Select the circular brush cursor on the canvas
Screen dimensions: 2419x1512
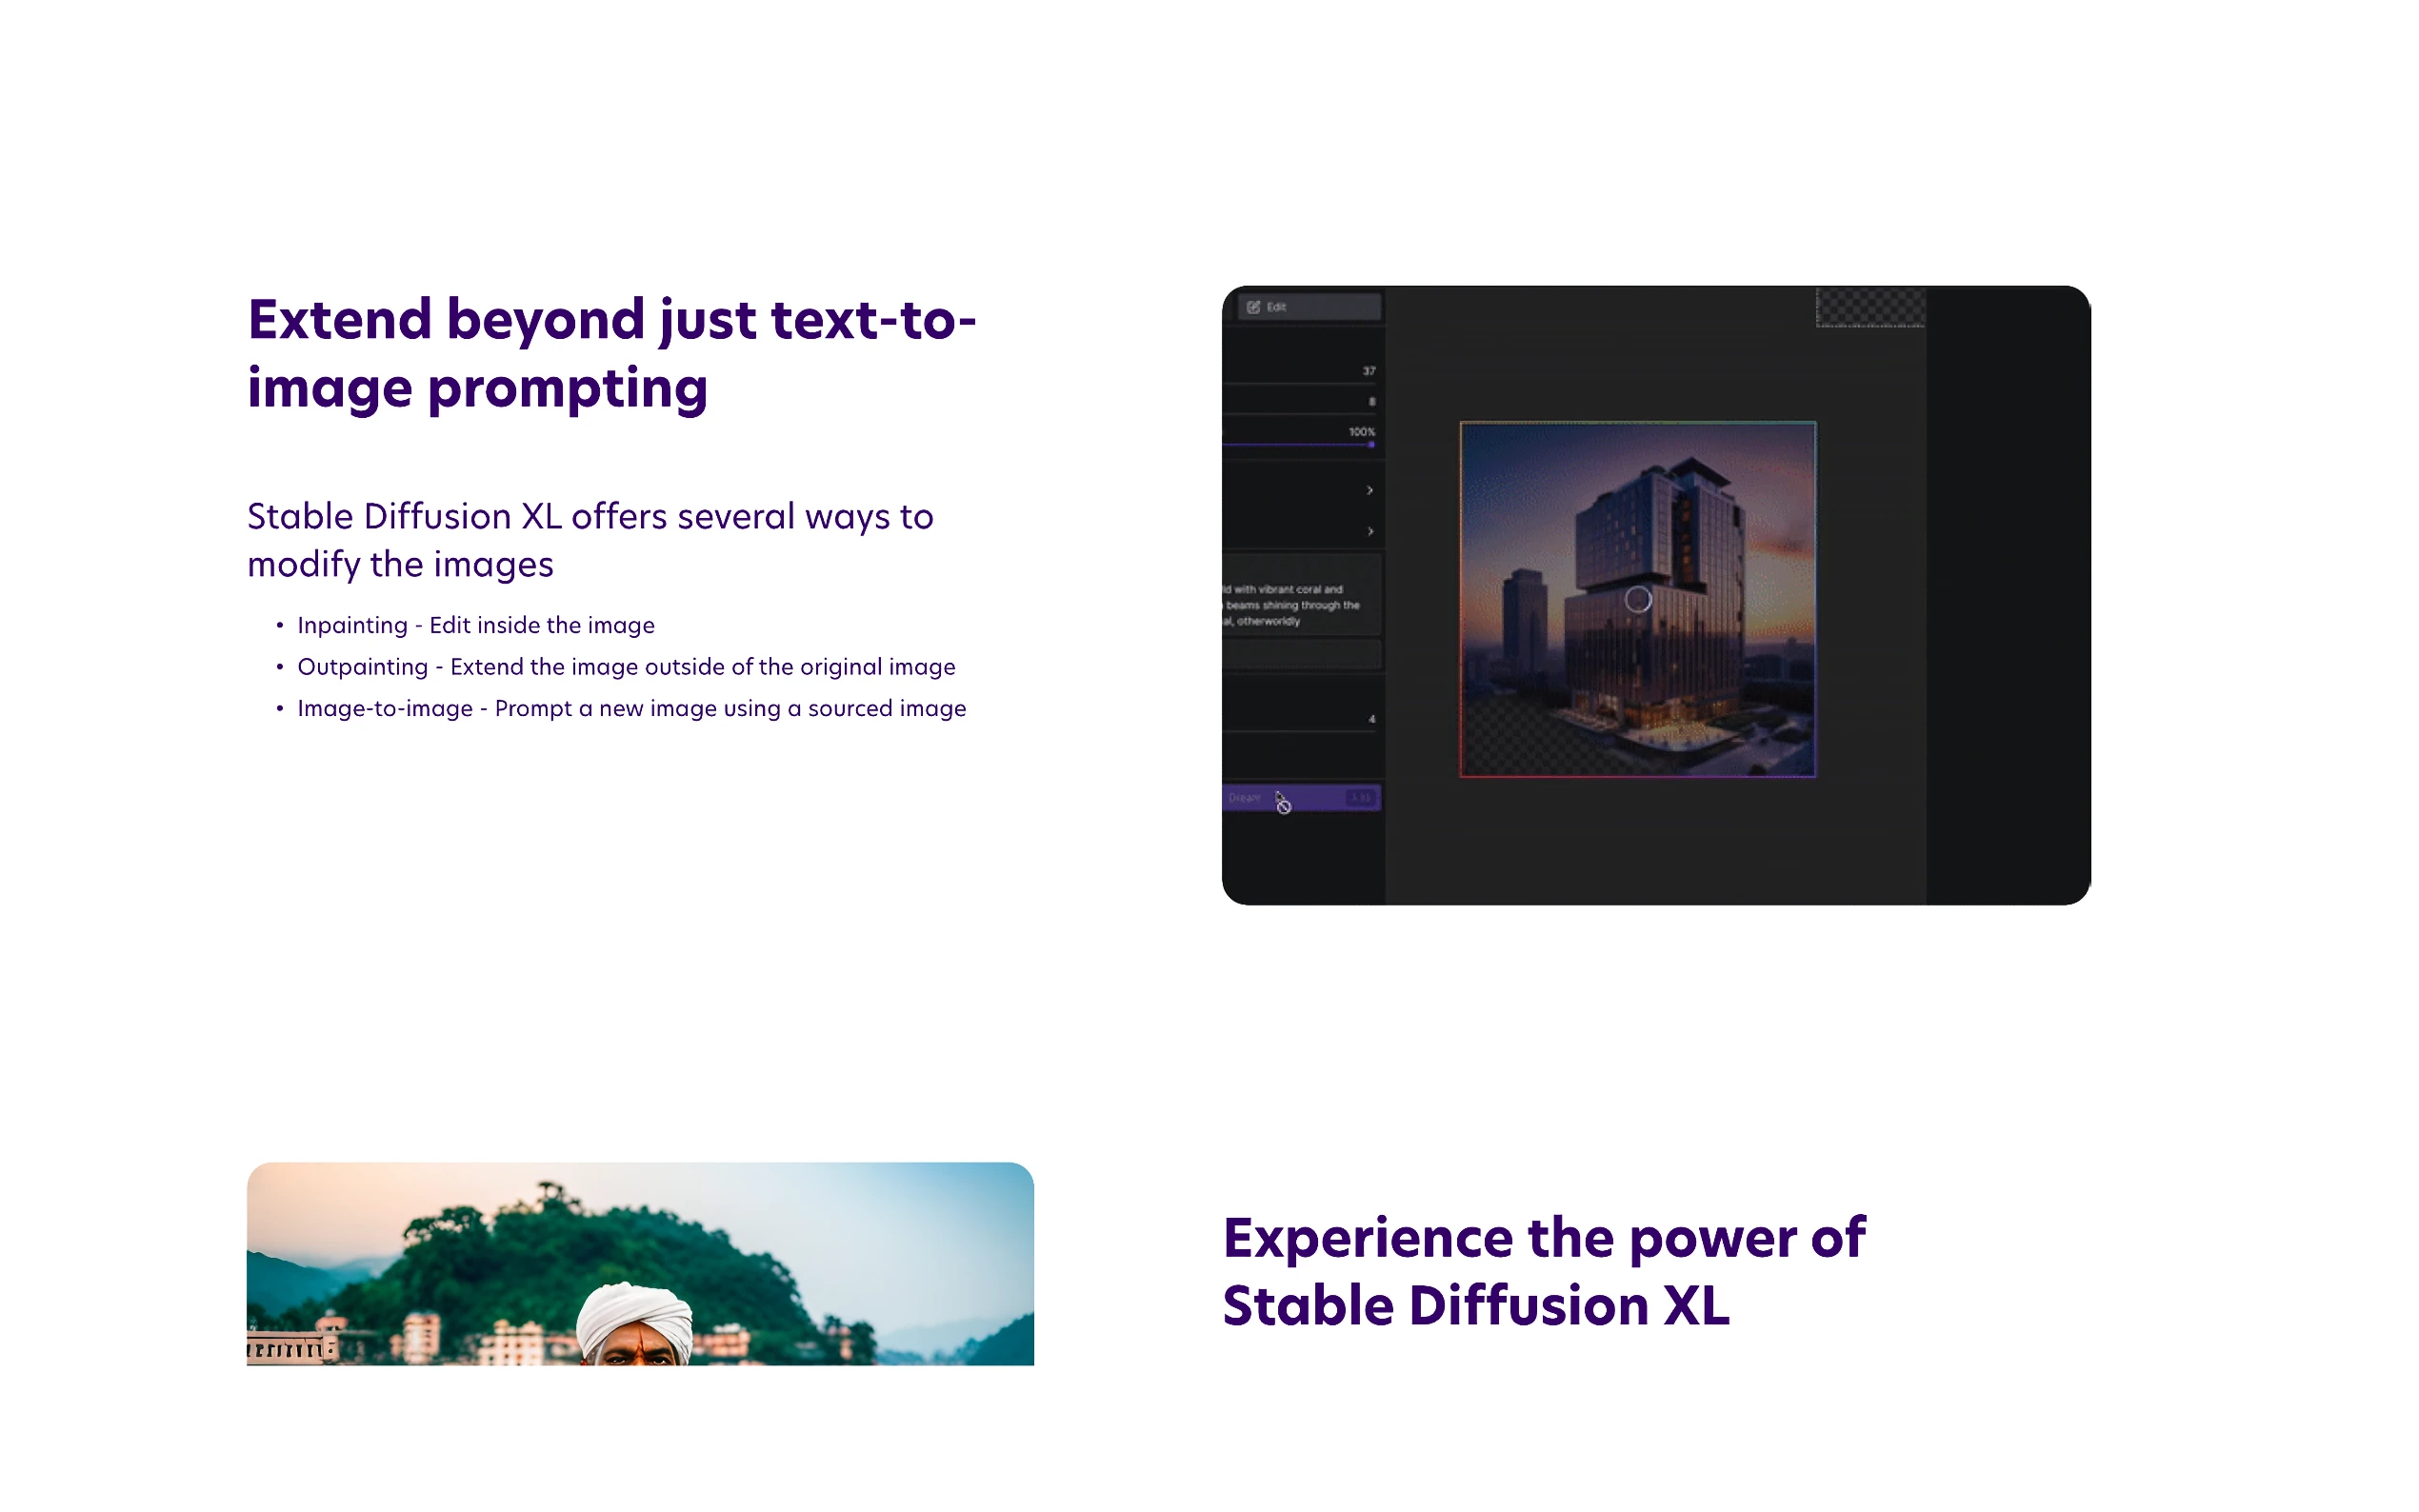(1638, 598)
